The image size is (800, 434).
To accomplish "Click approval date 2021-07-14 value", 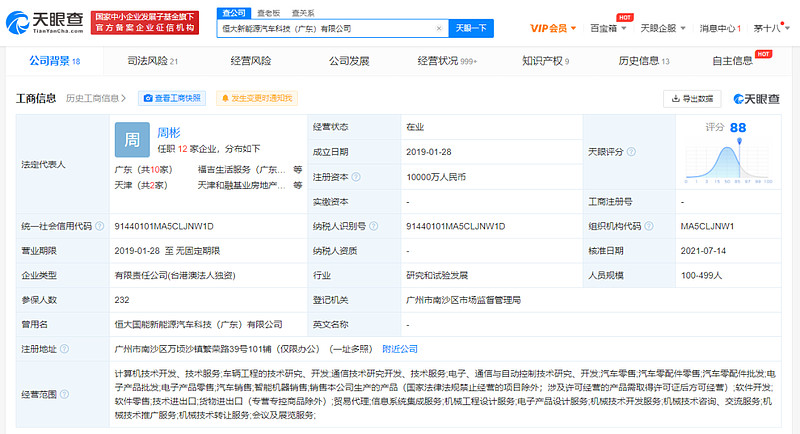I will point(703,251).
